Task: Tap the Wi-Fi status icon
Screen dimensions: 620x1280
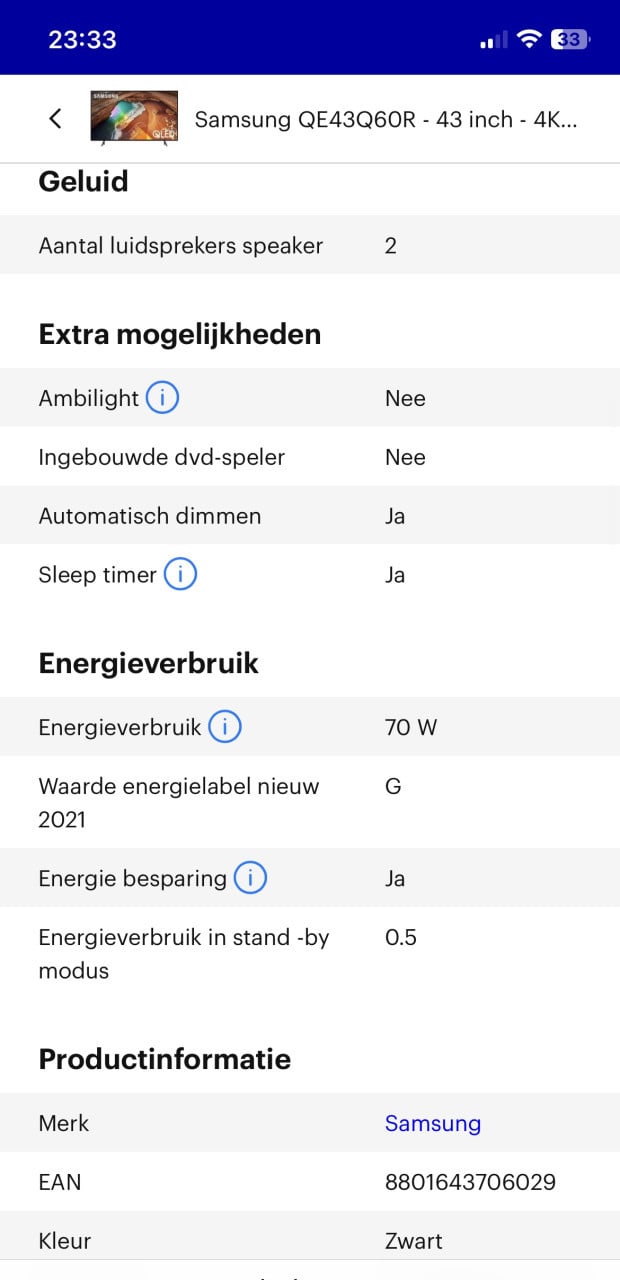Action: (529, 40)
